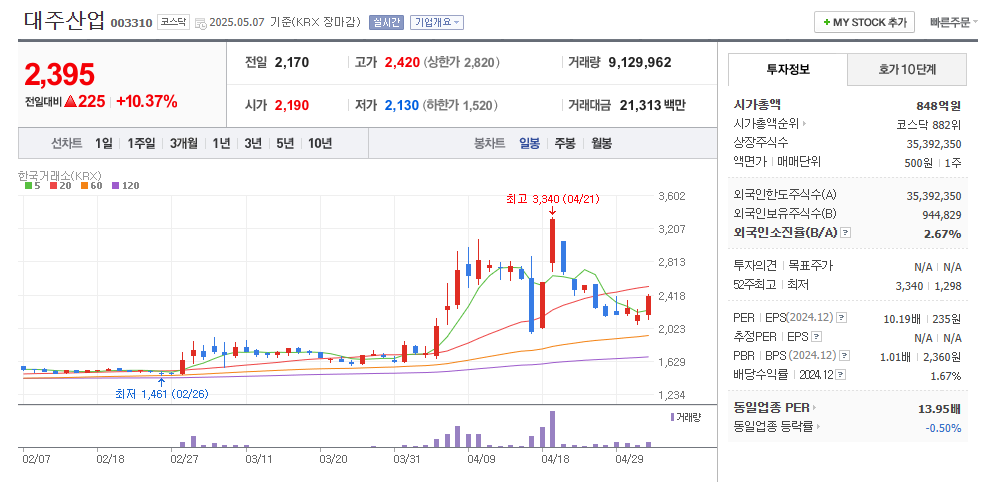Select the 월봉 candlestick chart
Screen dimensions: 992x482
point(601,144)
